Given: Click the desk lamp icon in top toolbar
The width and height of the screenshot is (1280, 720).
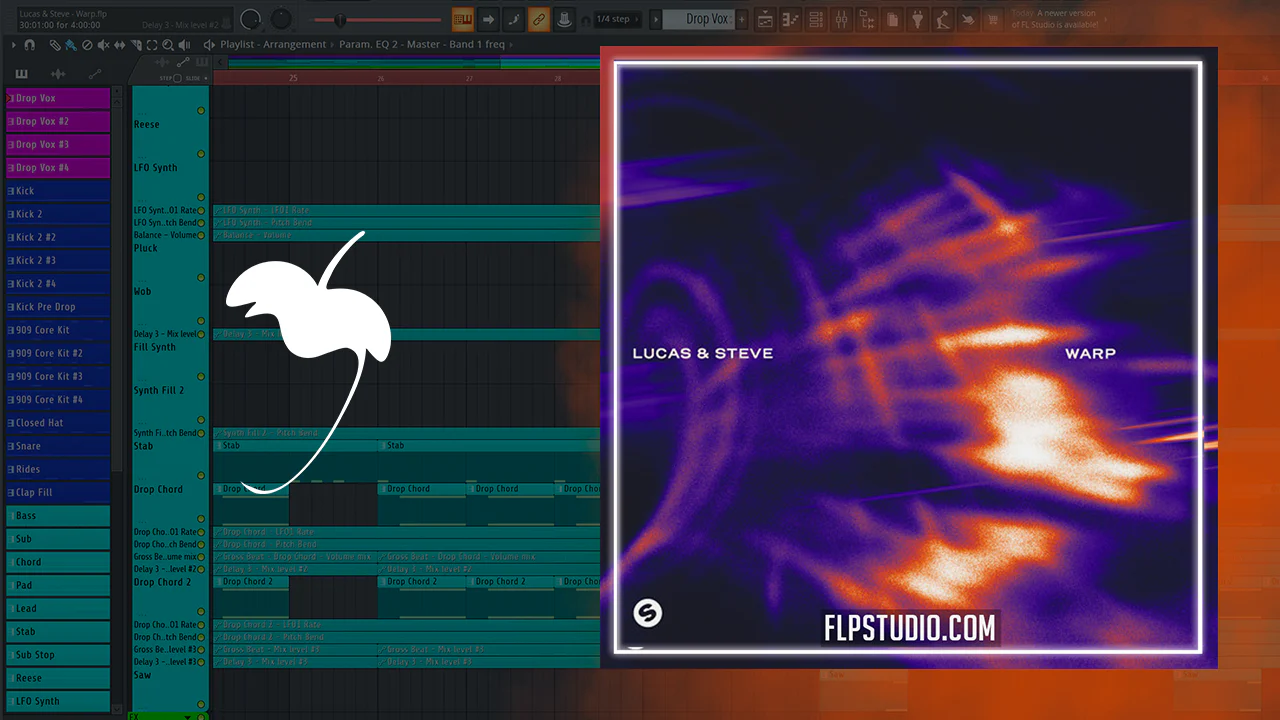Looking at the screenshot, I should [x=942, y=19].
